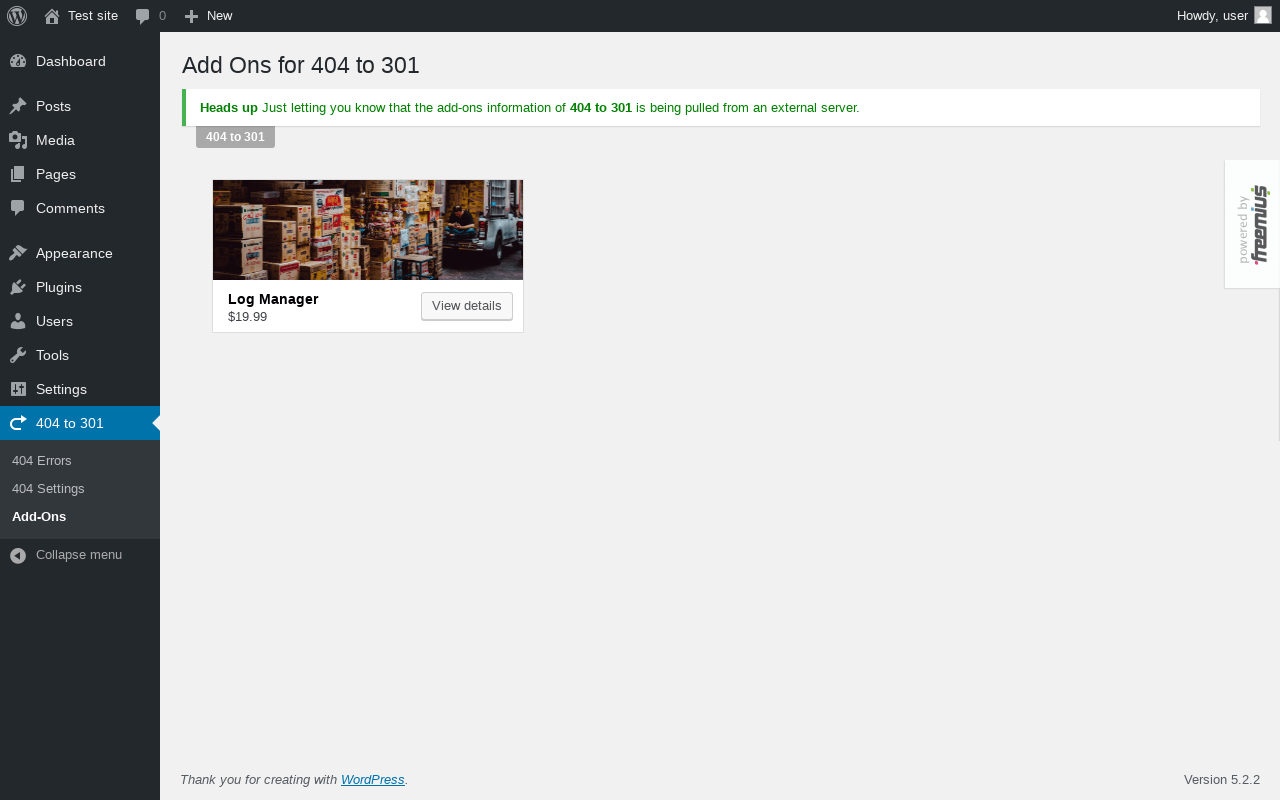Click the Collapse menu text
The image size is (1280, 800).
79,555
